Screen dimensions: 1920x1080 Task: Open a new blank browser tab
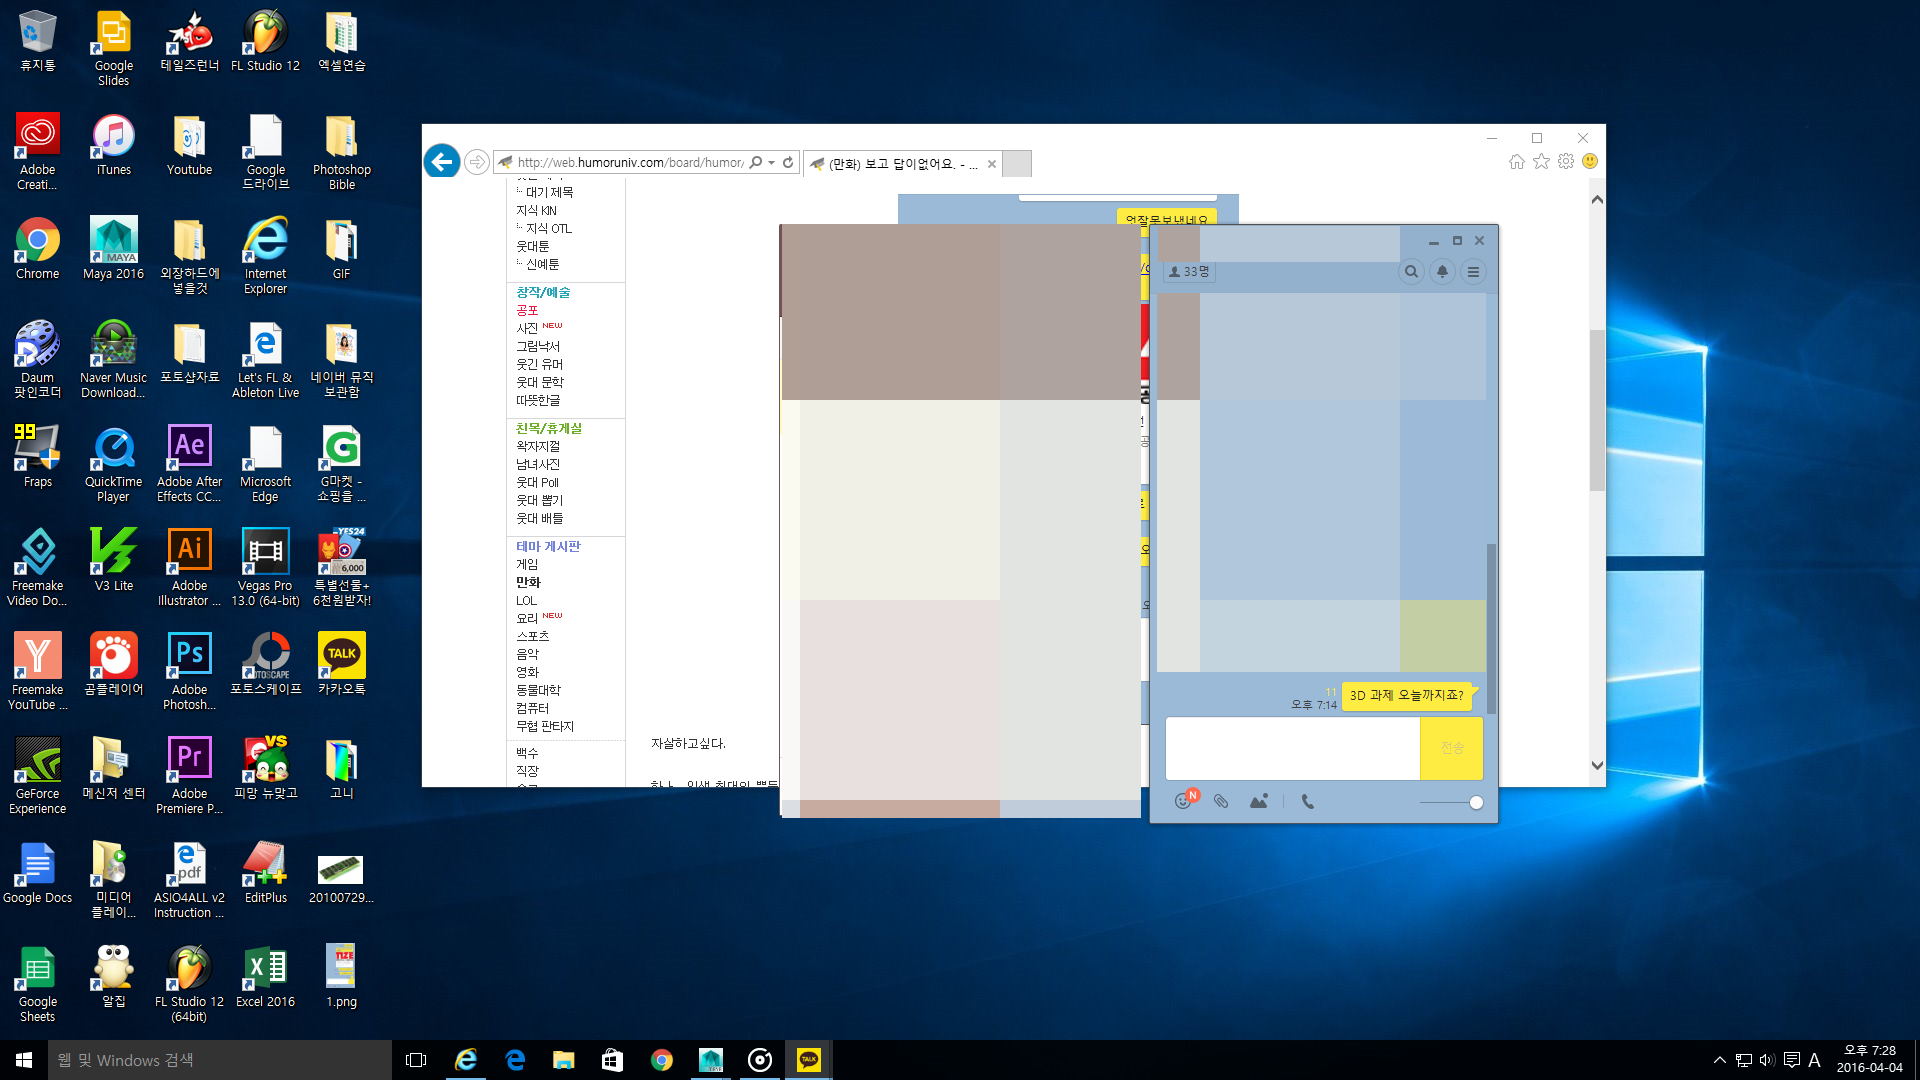click(1017, 164)
